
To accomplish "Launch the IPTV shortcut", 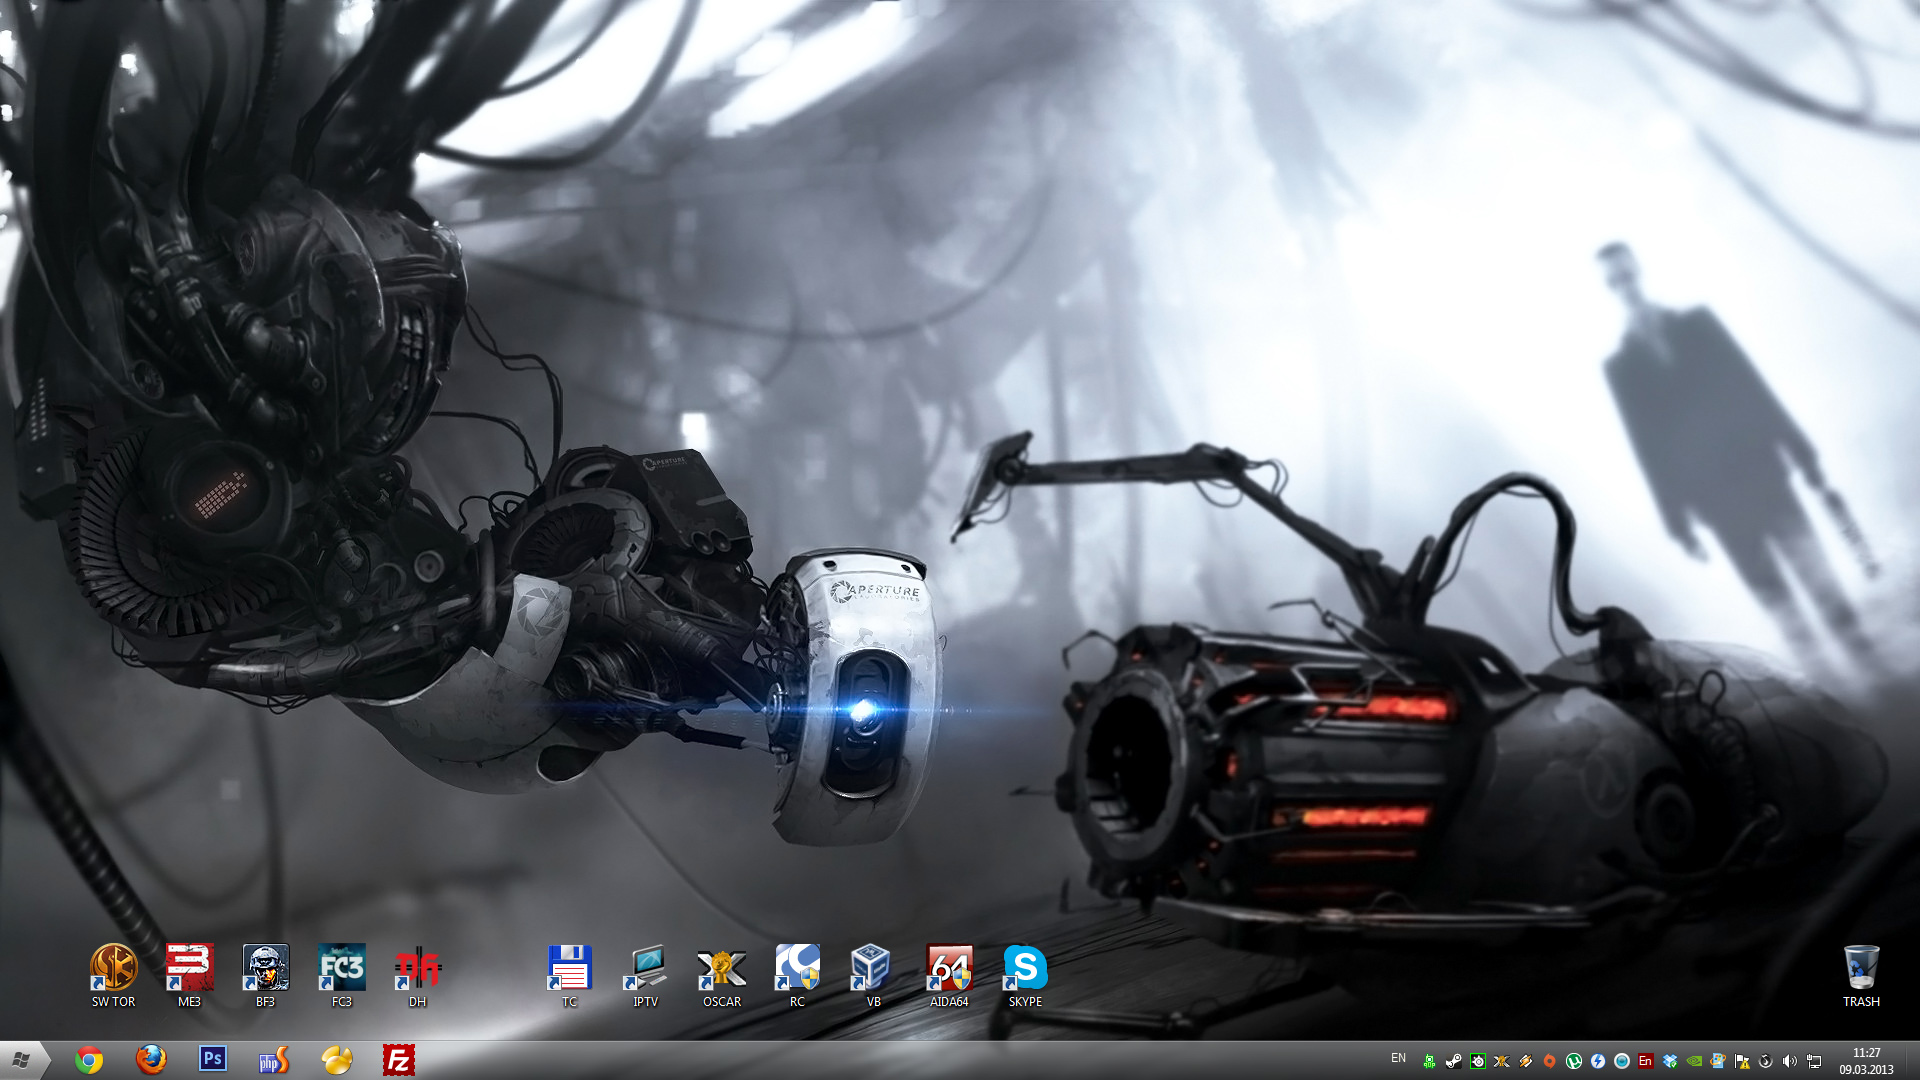I will point(645,975).
